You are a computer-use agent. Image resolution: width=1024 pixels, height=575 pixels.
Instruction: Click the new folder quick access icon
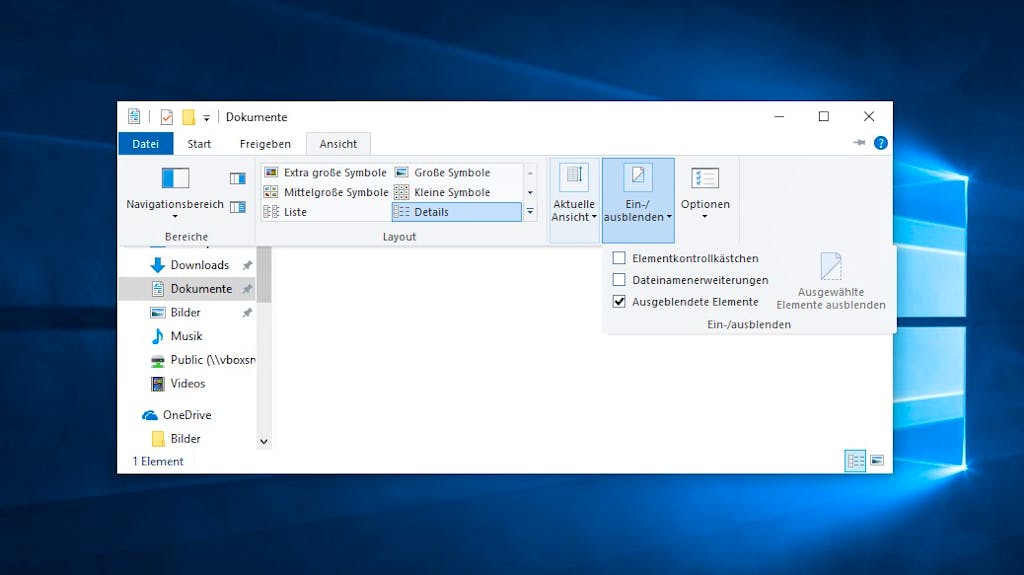coord(189,117)
